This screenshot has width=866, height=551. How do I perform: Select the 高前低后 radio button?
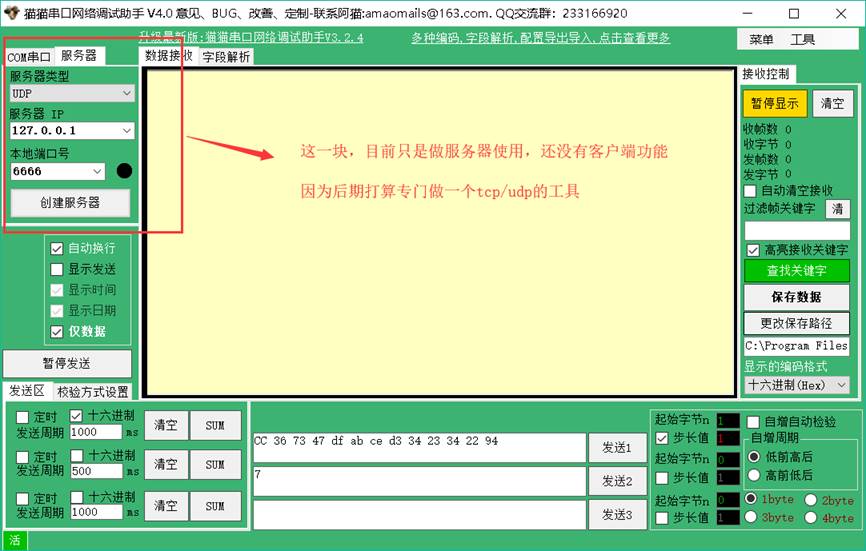point(754,475)
